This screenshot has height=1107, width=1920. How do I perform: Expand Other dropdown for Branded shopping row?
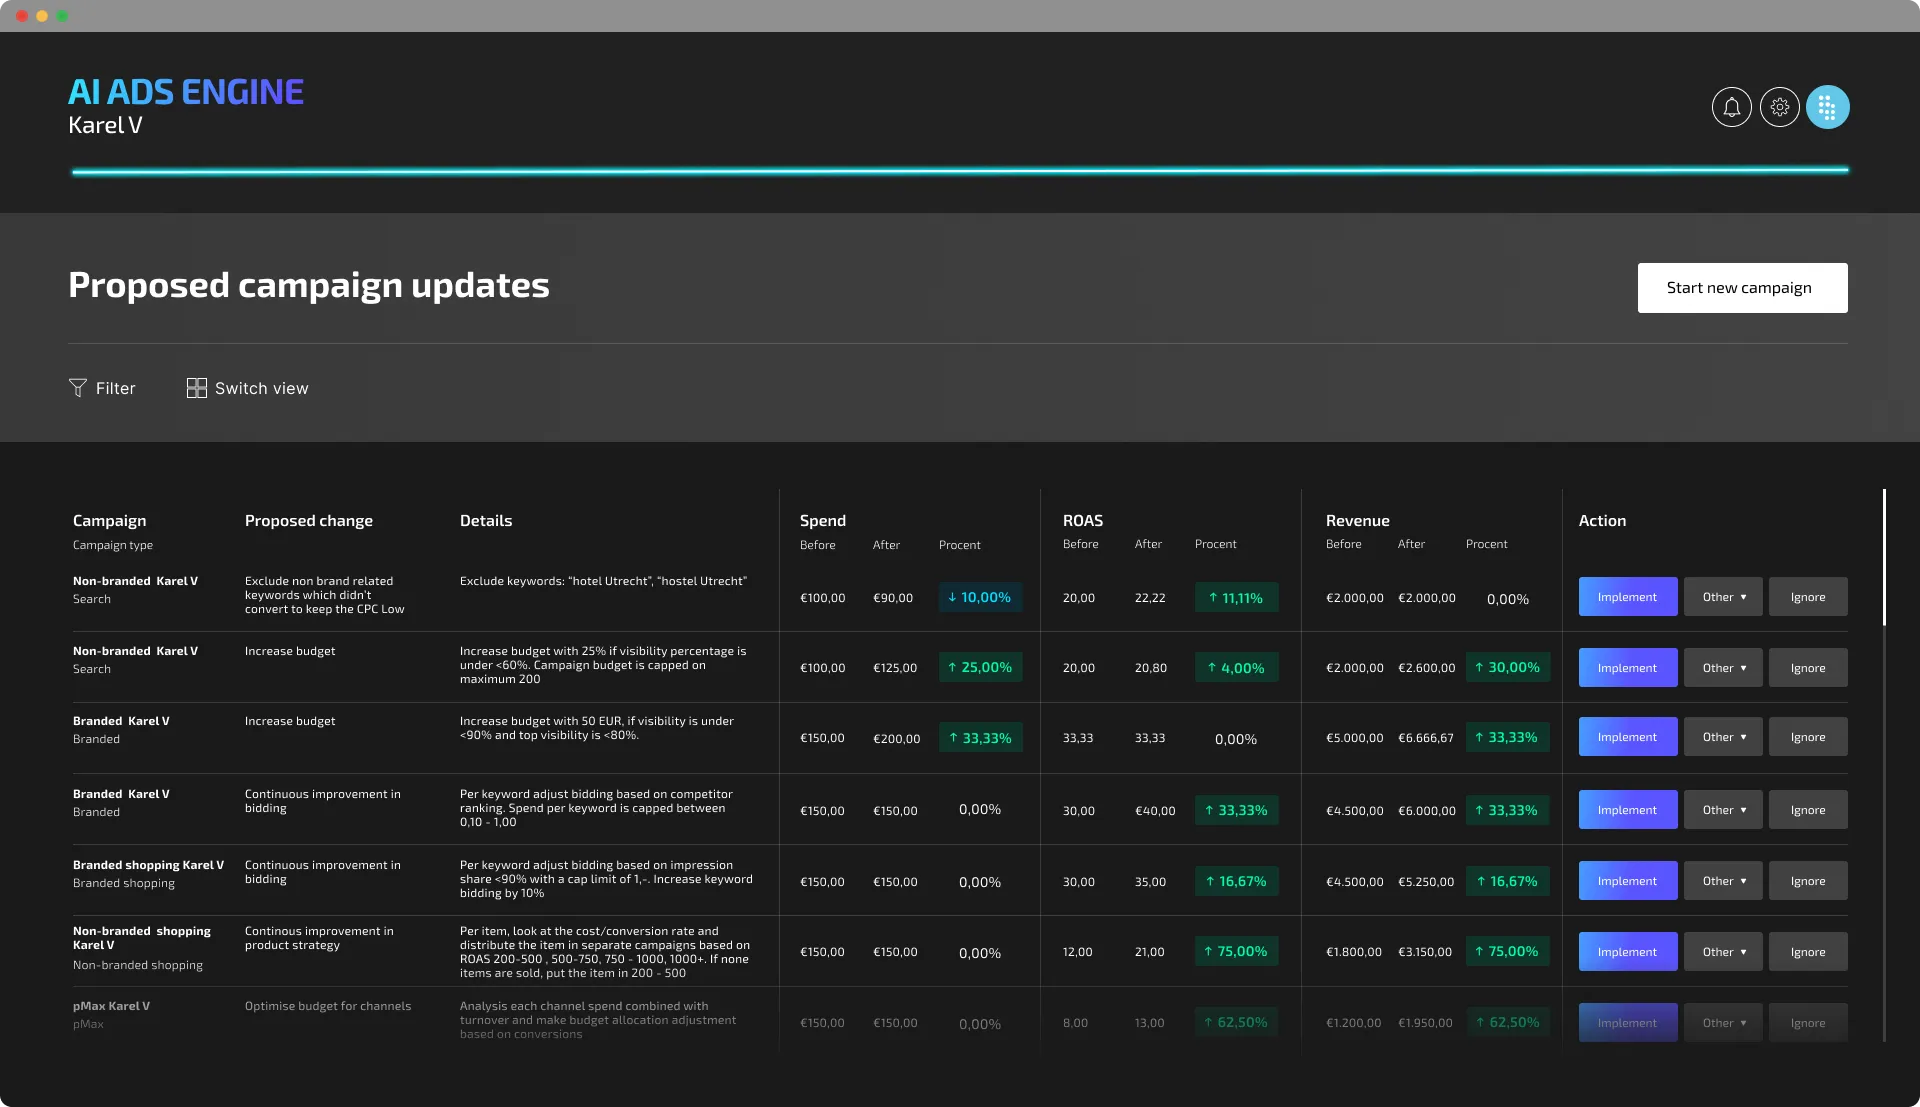coord(1723,881)
